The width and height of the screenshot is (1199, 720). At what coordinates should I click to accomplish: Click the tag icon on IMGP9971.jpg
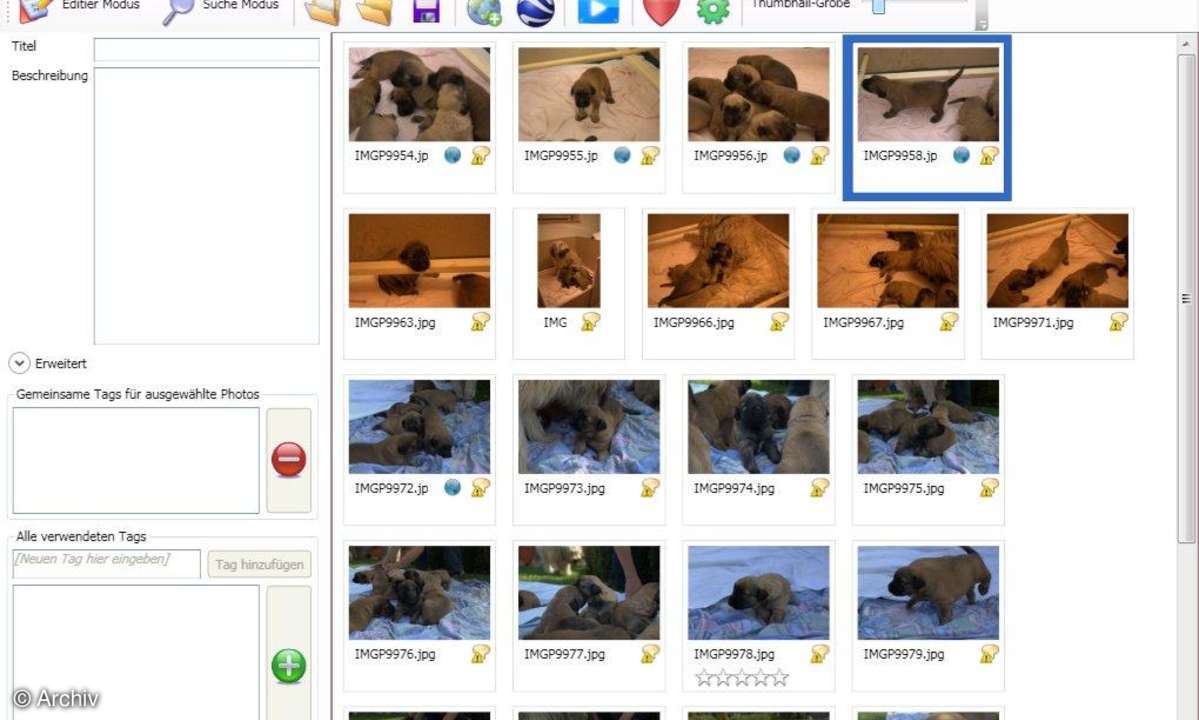click(x=1119, y=322)
